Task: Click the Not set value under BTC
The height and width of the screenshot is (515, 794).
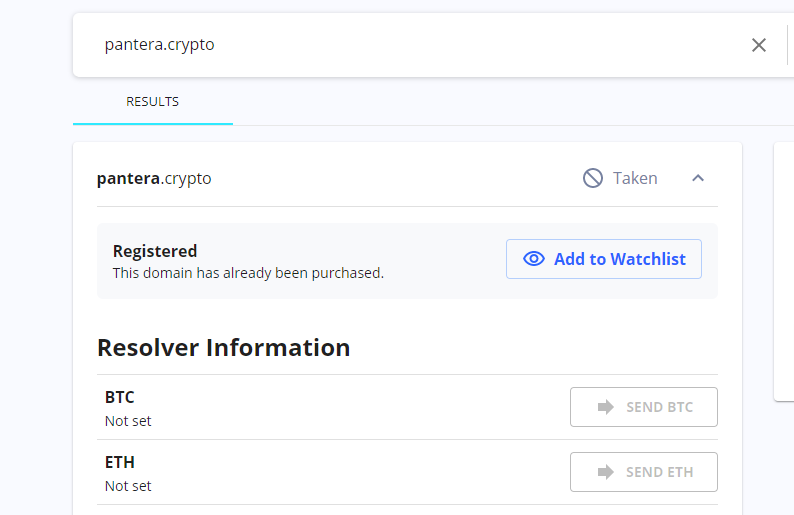Action: [x=128, y=421]
